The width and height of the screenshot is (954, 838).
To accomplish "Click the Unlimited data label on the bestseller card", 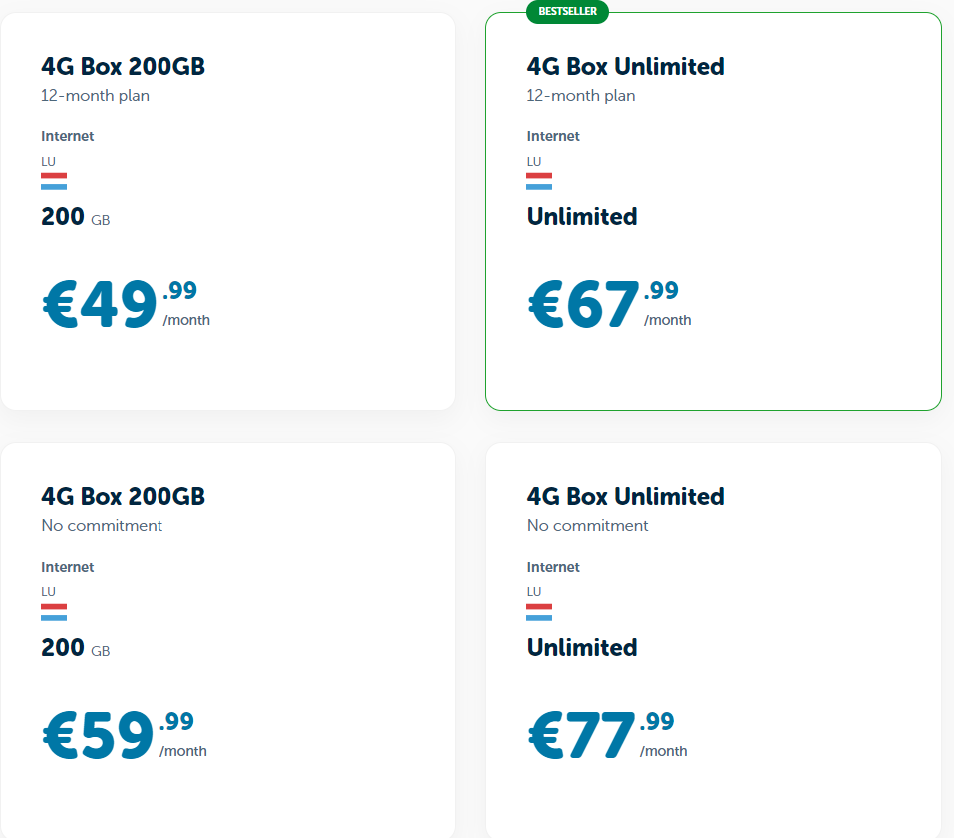I will 582,217.
